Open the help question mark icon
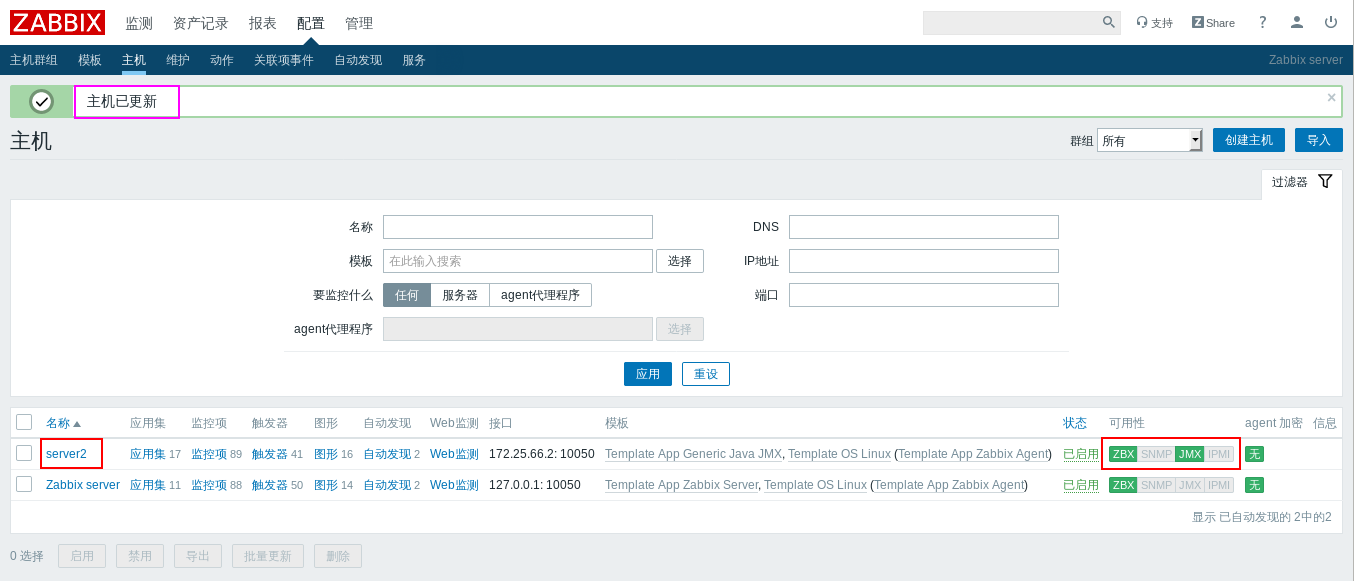1354x581 pixels. [x=1263, y=22]
